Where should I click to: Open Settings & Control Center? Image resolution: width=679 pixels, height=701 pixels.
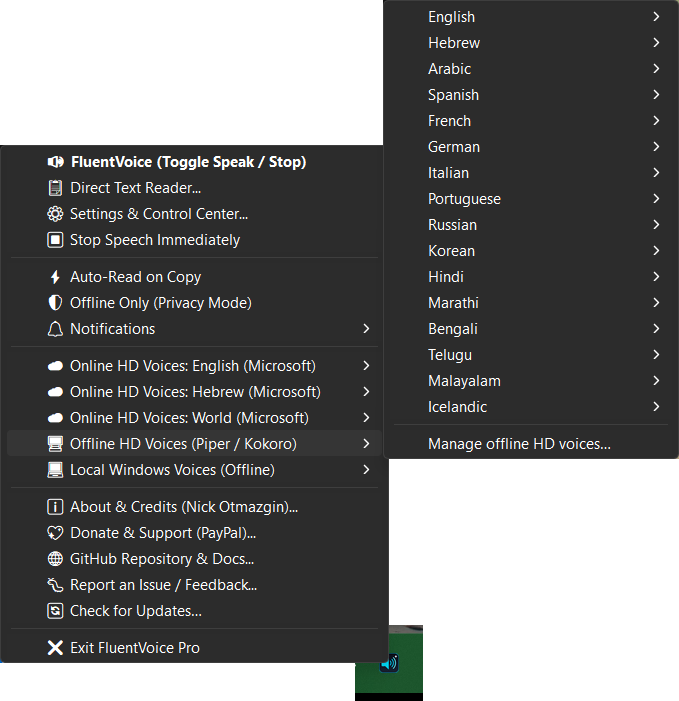coord(194,214)
